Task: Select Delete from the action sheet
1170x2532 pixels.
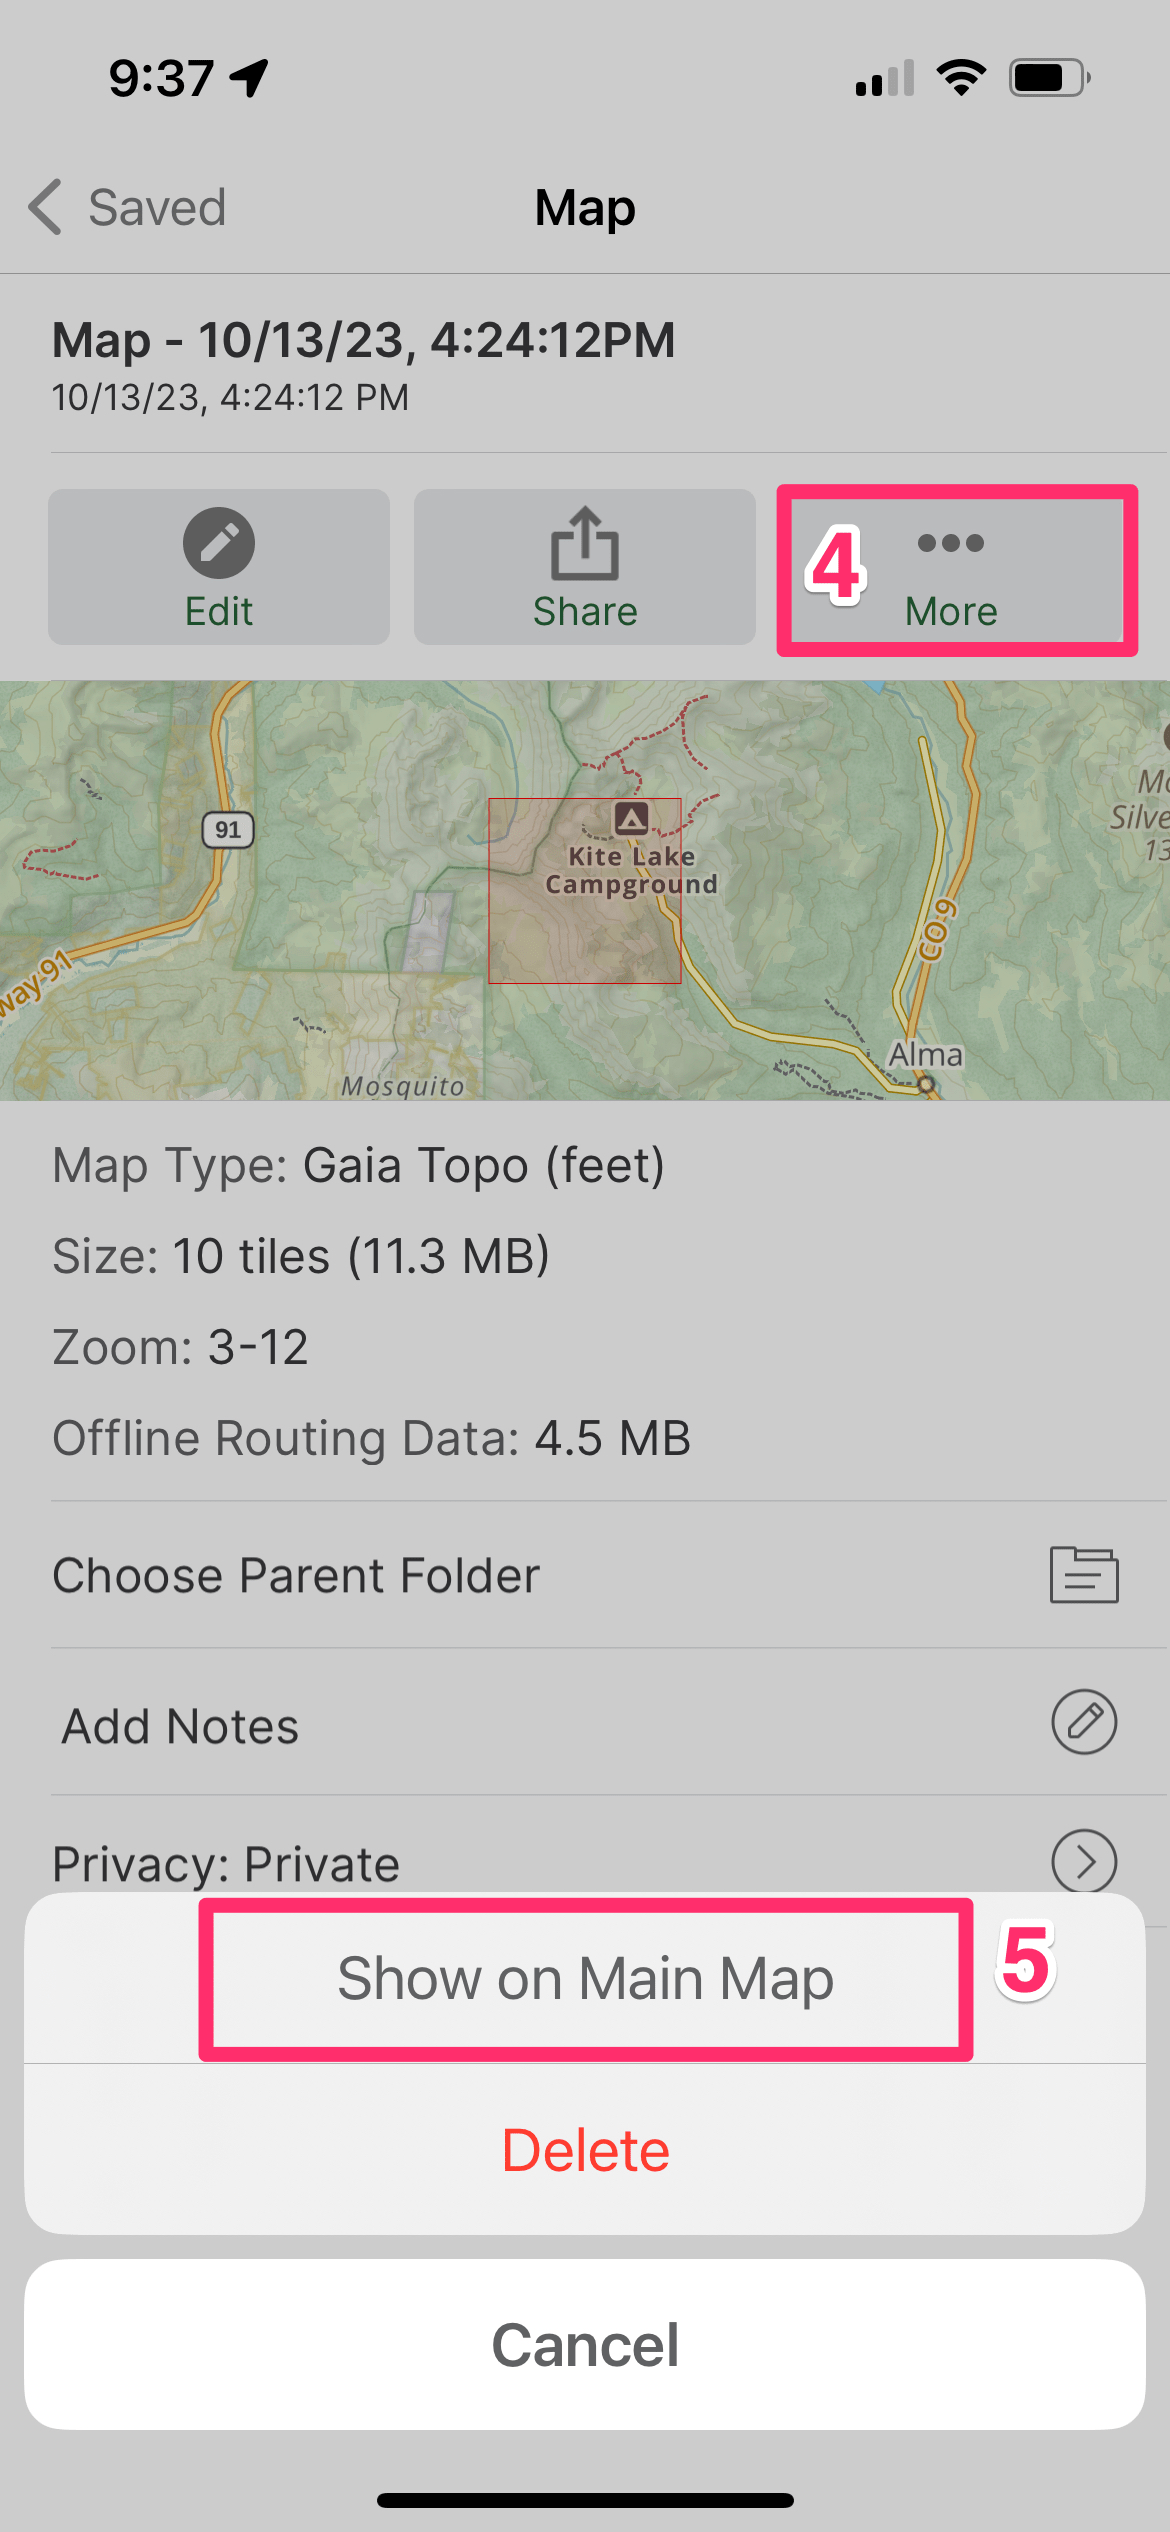Action: (585, 2148)
